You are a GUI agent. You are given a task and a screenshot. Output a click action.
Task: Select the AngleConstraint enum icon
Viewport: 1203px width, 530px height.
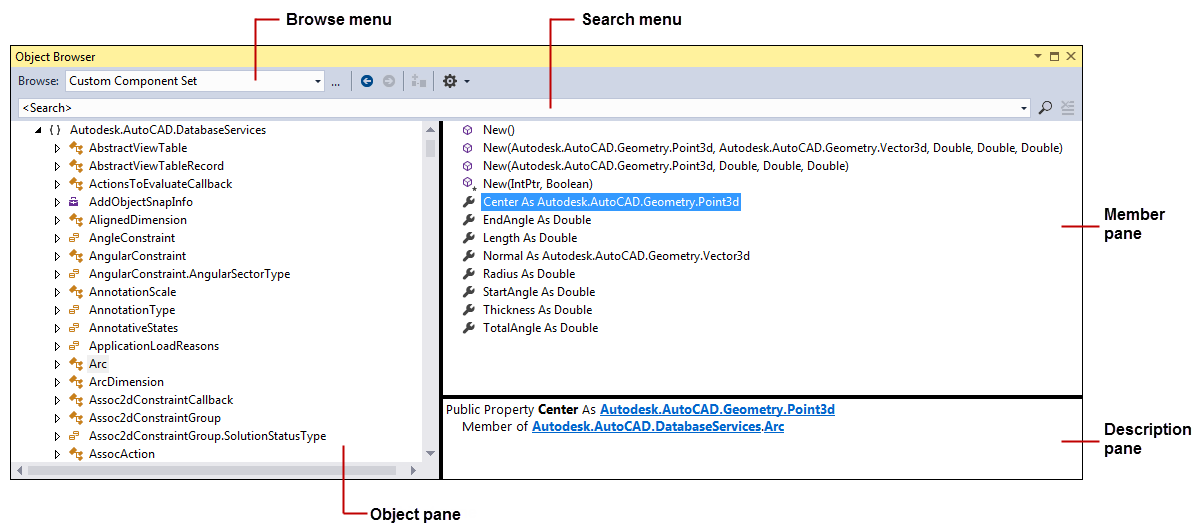coord(75,238)
